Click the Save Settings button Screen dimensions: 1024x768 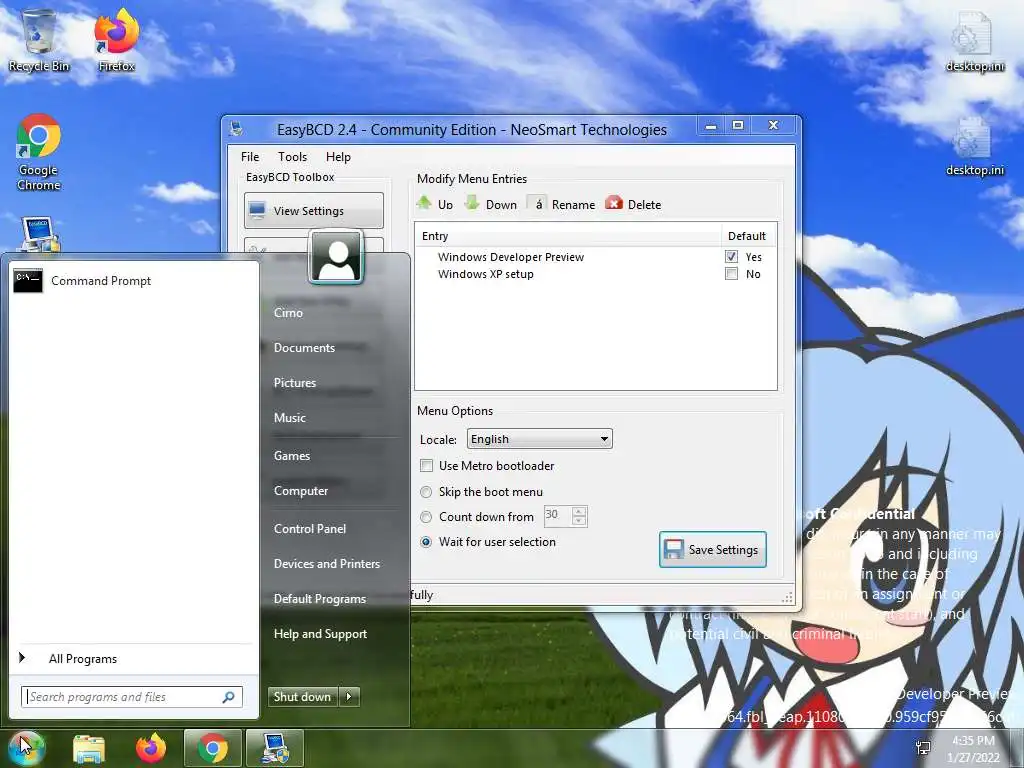[712, 550]
